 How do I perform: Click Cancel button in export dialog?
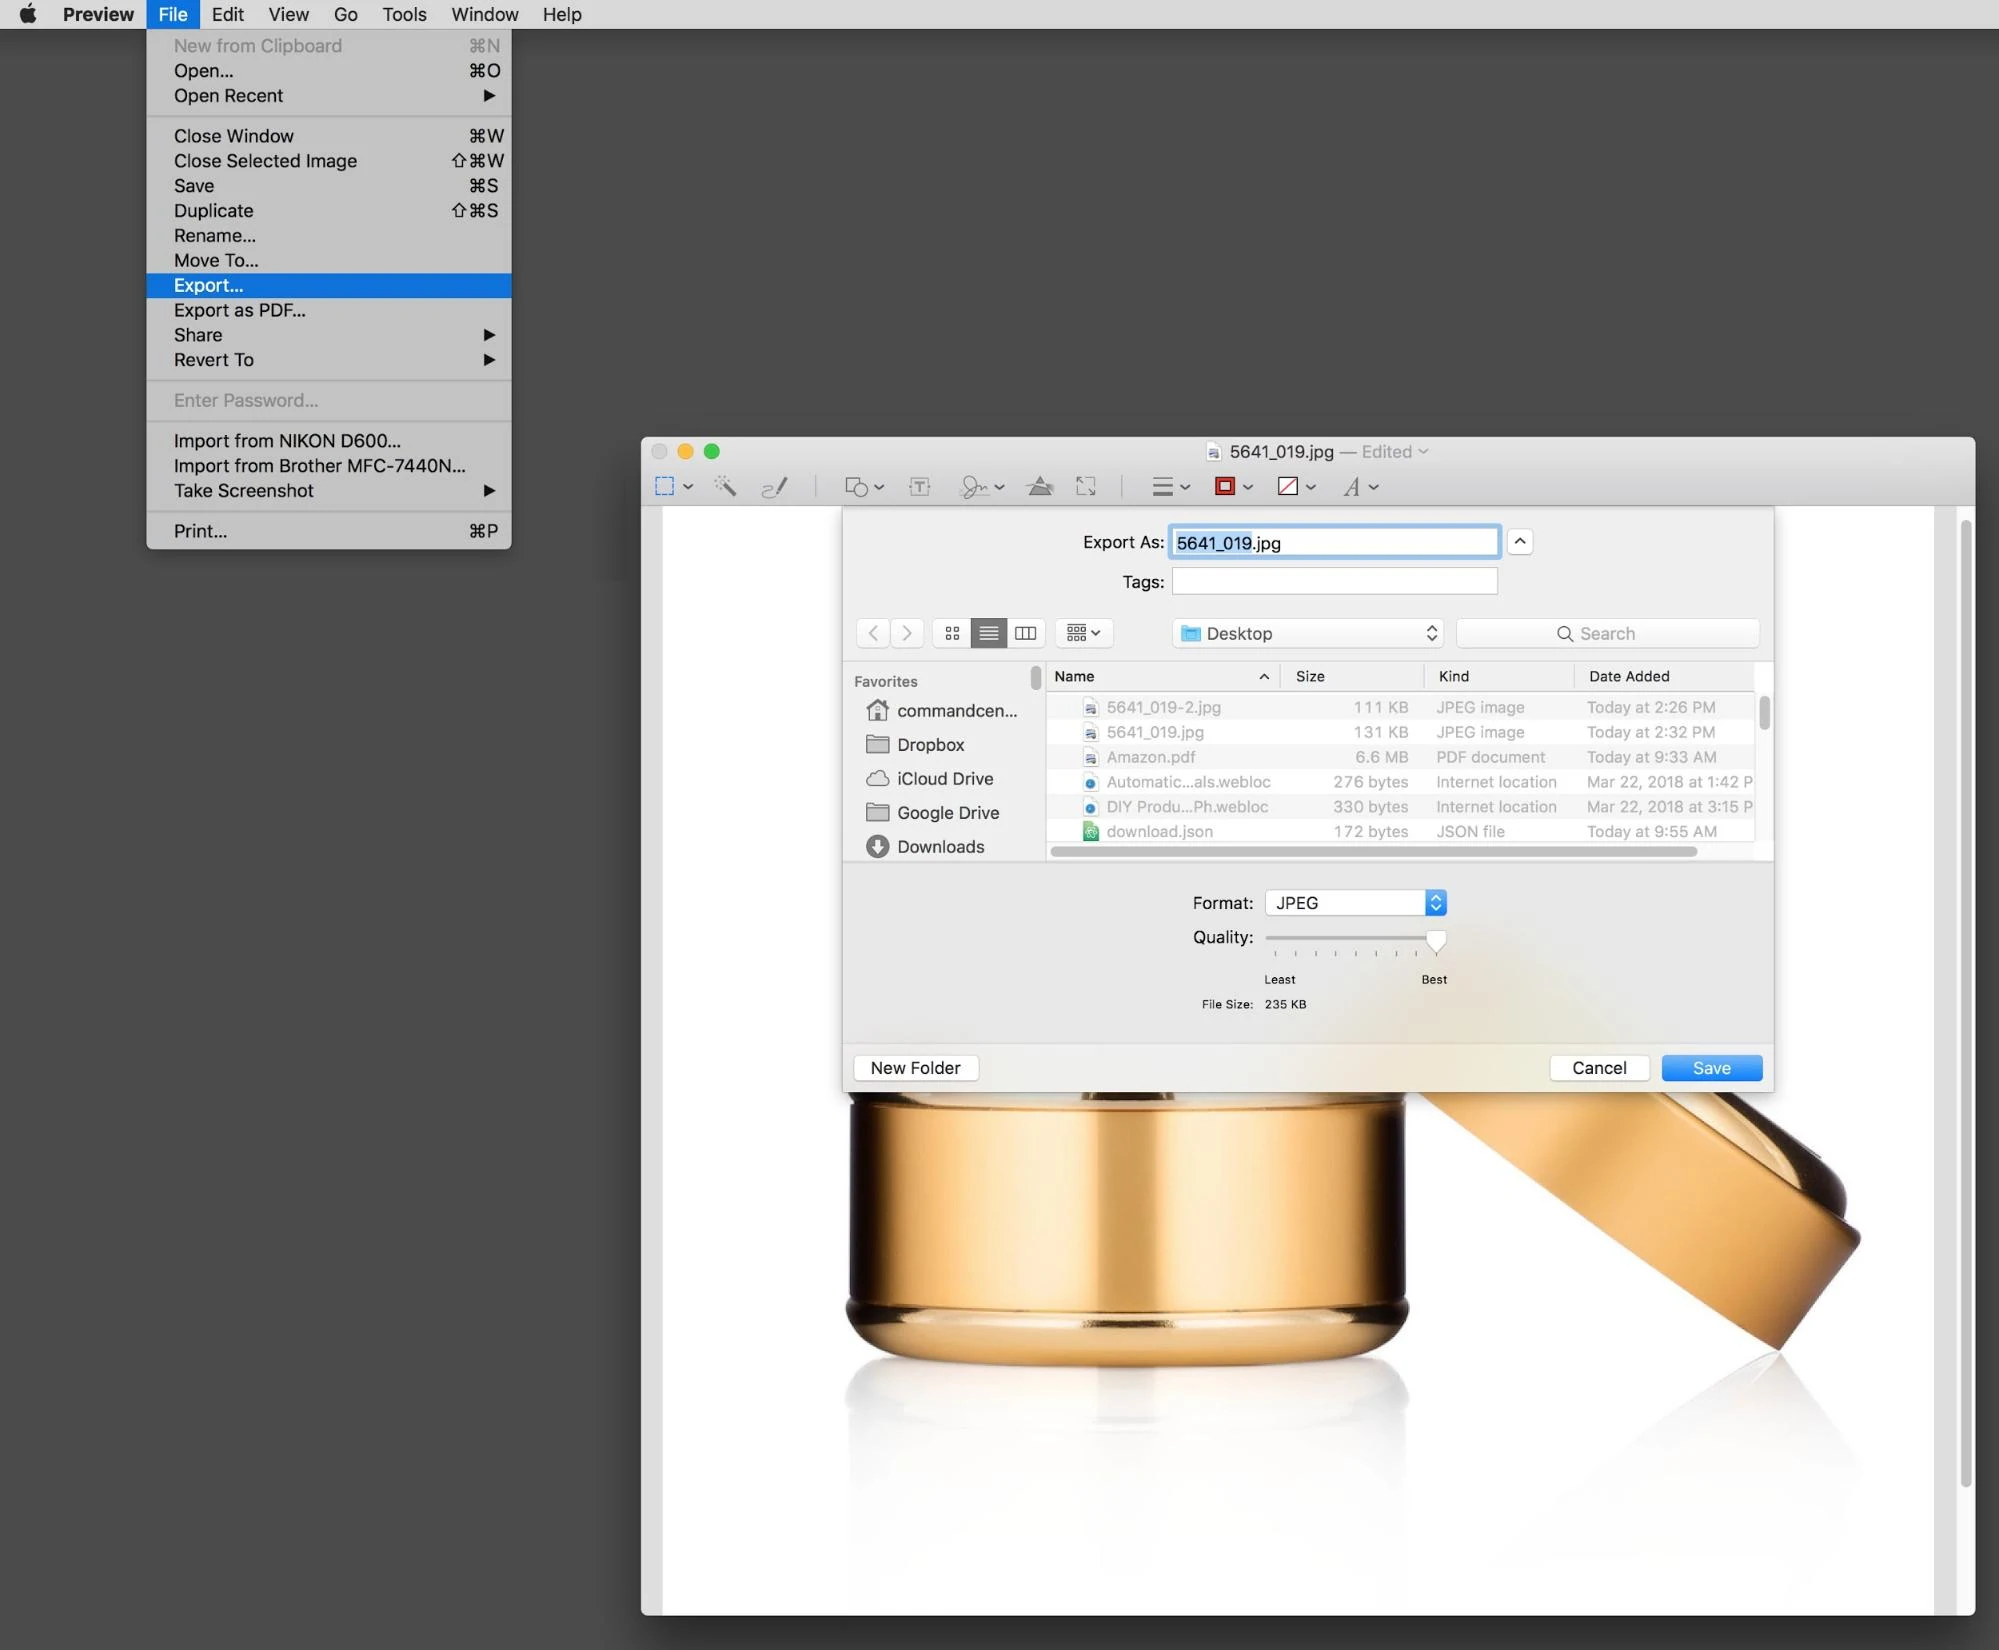pyautogui.click(x=1599, y=1067)
